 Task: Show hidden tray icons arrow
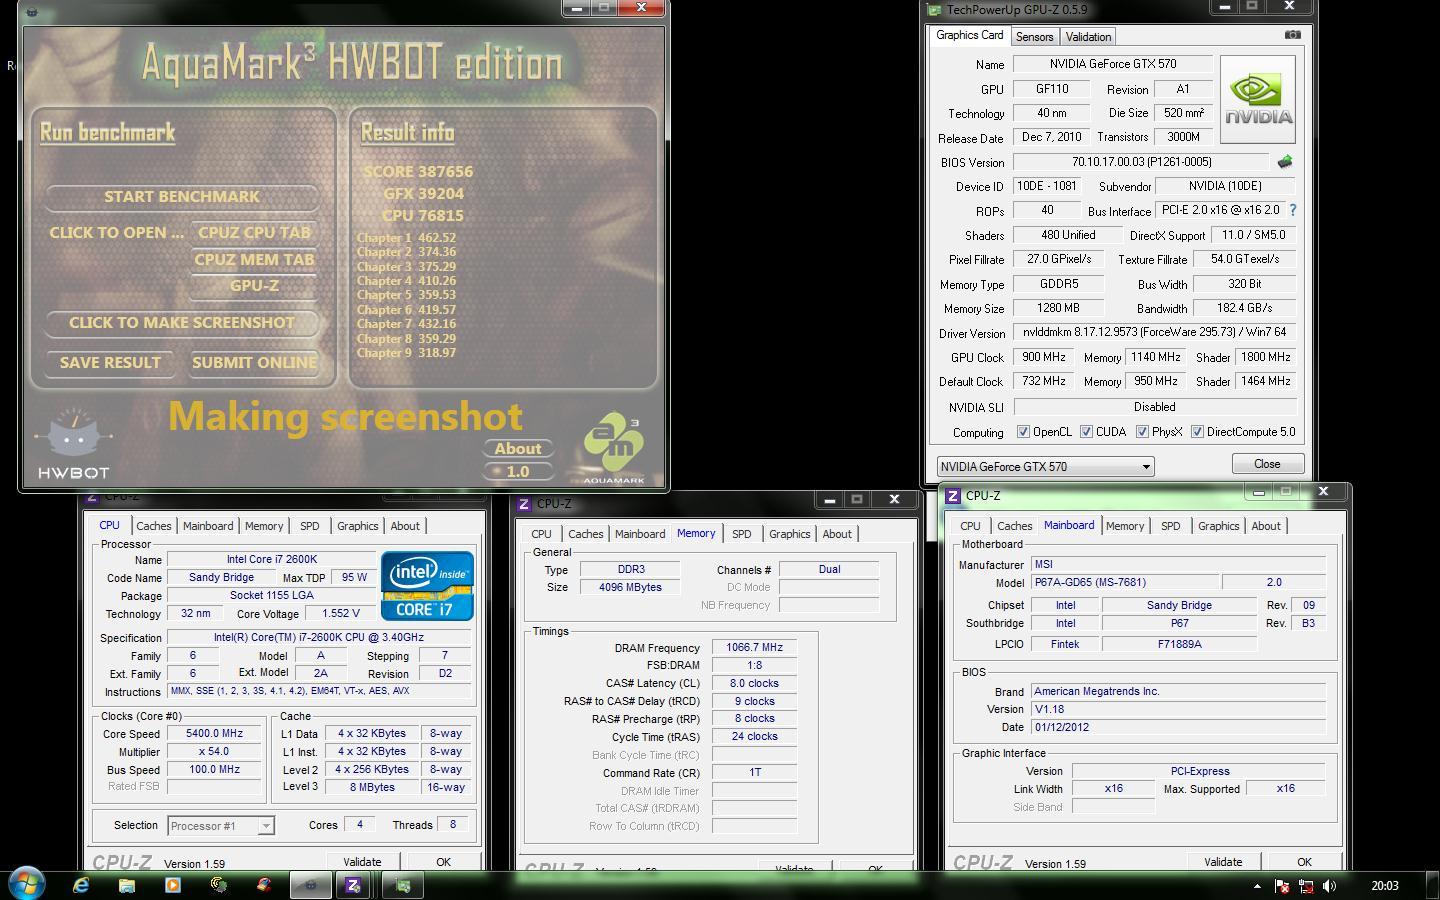[1257, 885]
